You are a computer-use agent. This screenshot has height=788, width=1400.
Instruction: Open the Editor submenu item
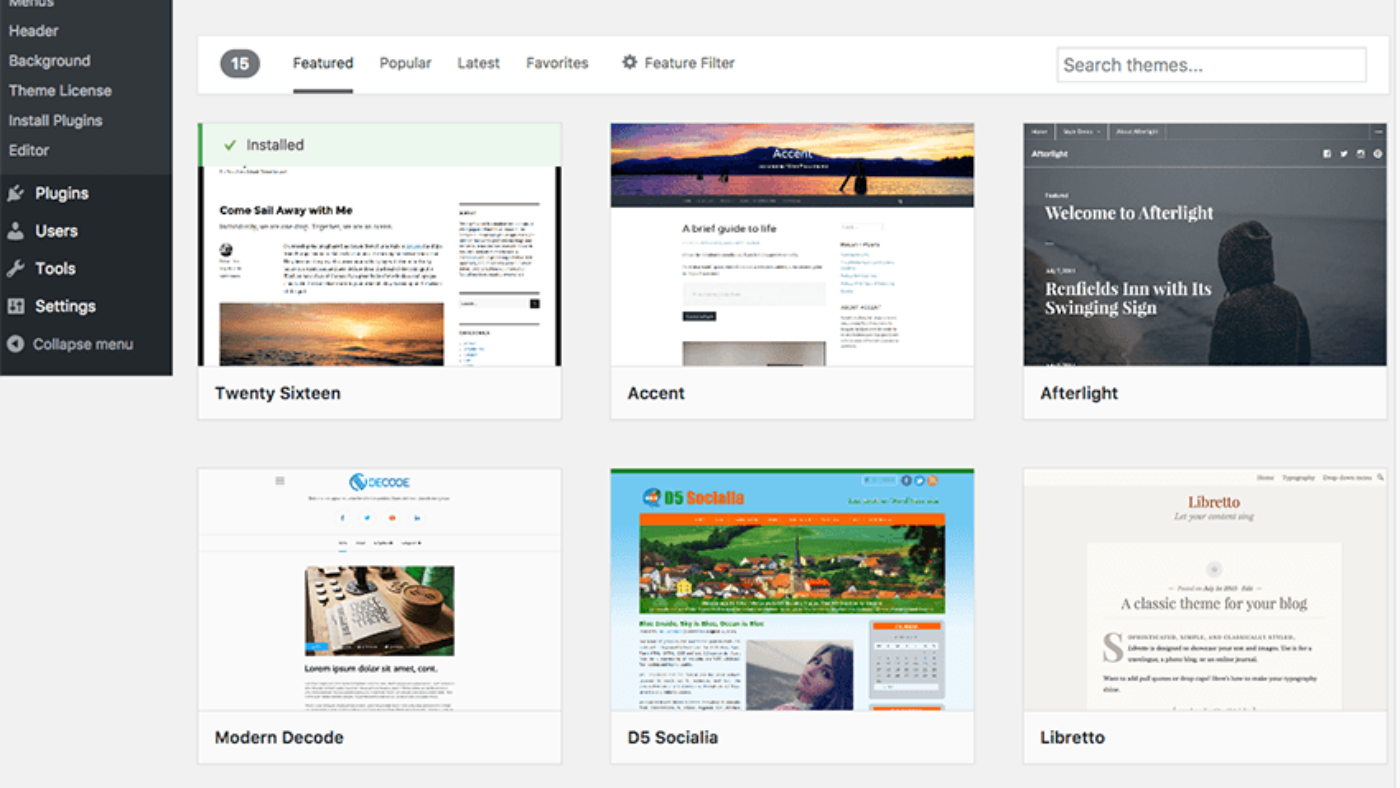[29, 150]
